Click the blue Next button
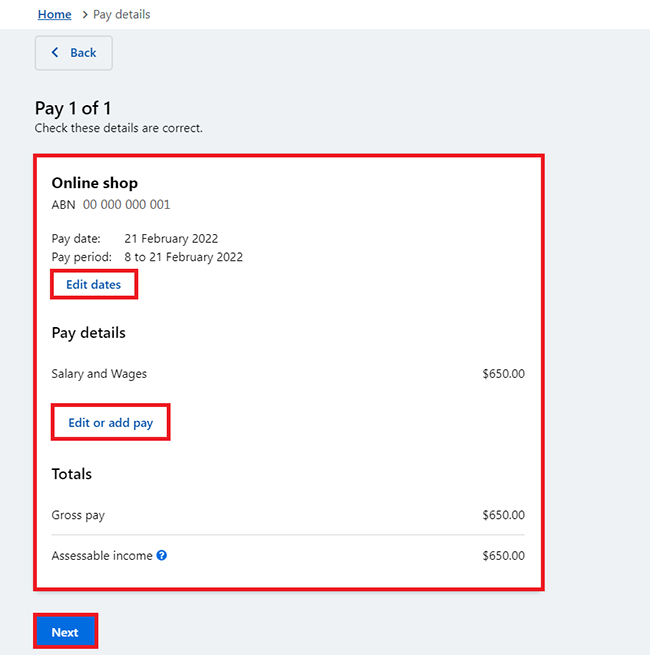 65,632
